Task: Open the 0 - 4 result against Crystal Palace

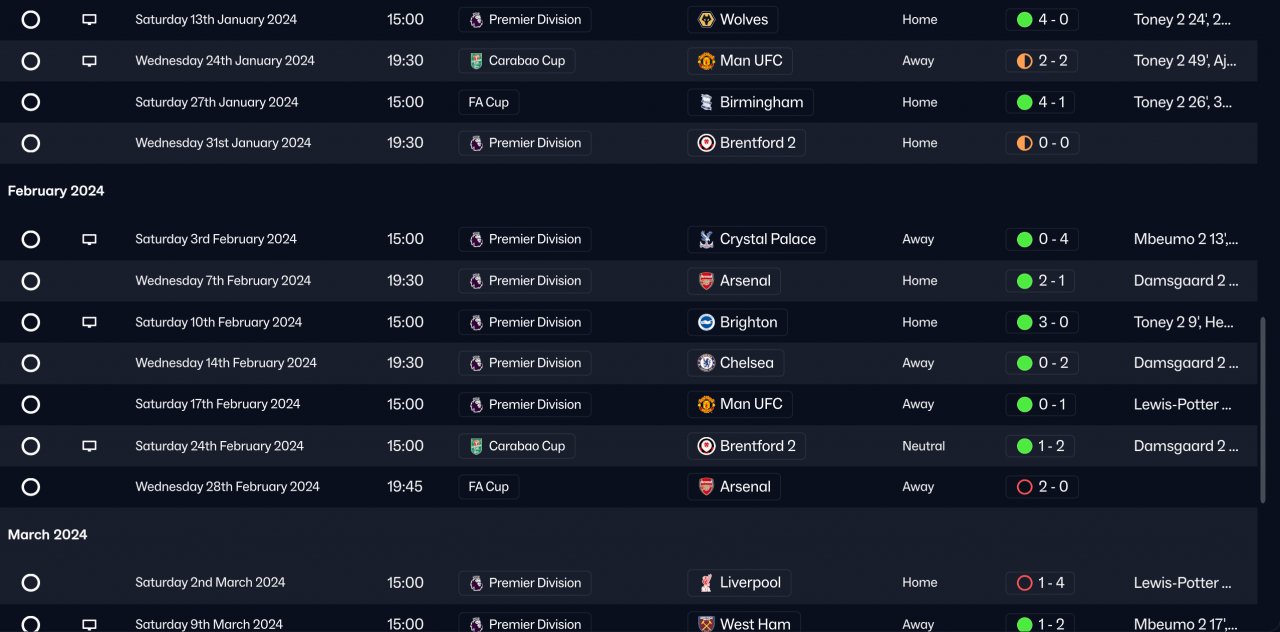Action: [1042, 239]
